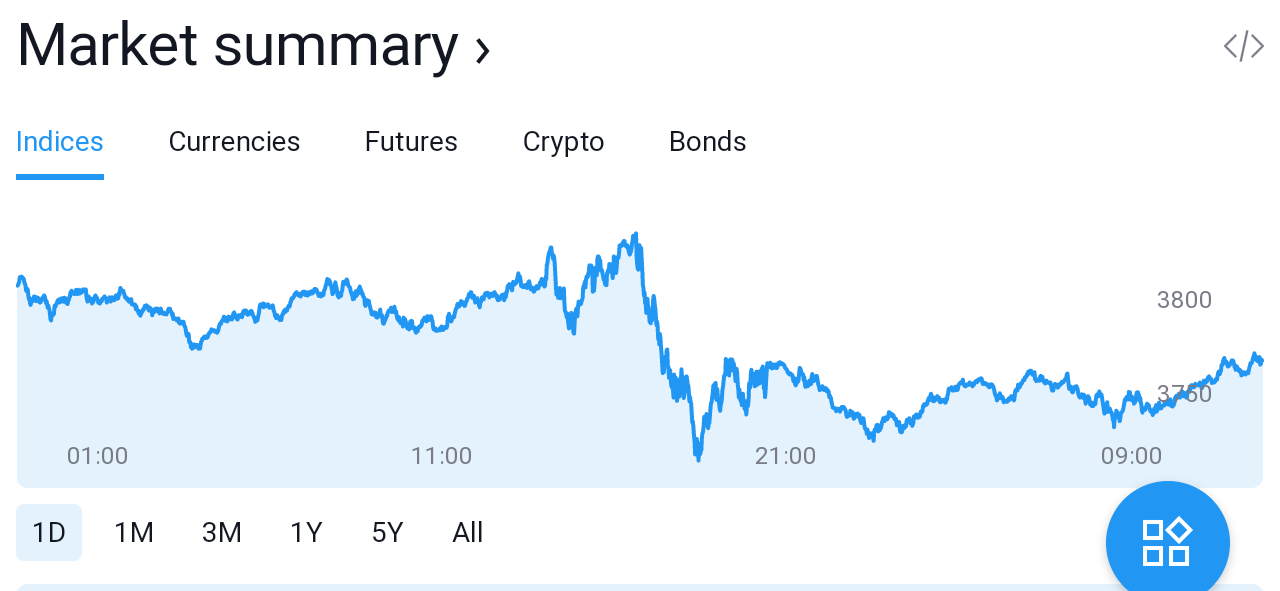The width and height of the screenshot is (1280, 591).
Task: Open the blue widgets floating button
Action: [1167, 542]
